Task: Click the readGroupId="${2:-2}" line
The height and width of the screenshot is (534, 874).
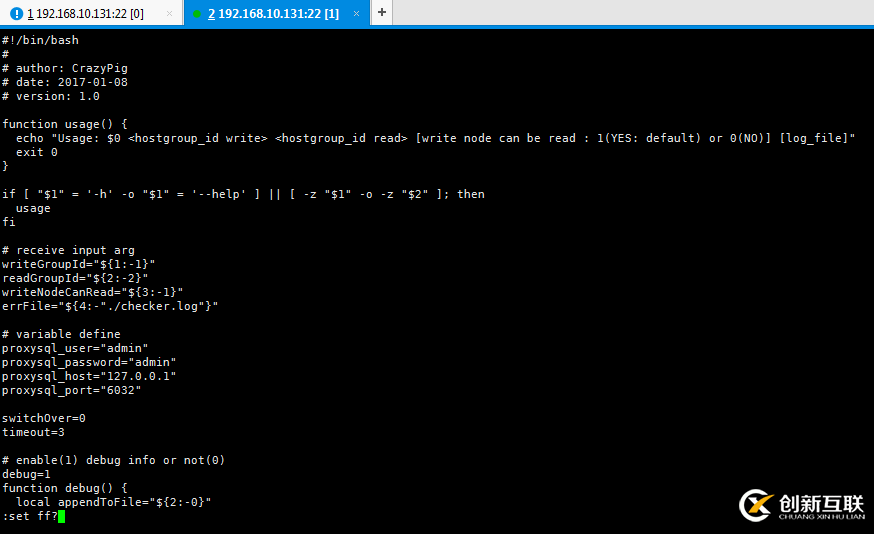Action: coord(75,278)
